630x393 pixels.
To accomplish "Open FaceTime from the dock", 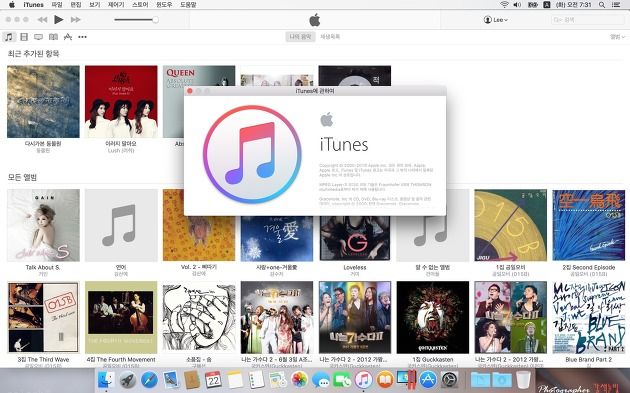I will pyautogui.click(x=342, y=379).
